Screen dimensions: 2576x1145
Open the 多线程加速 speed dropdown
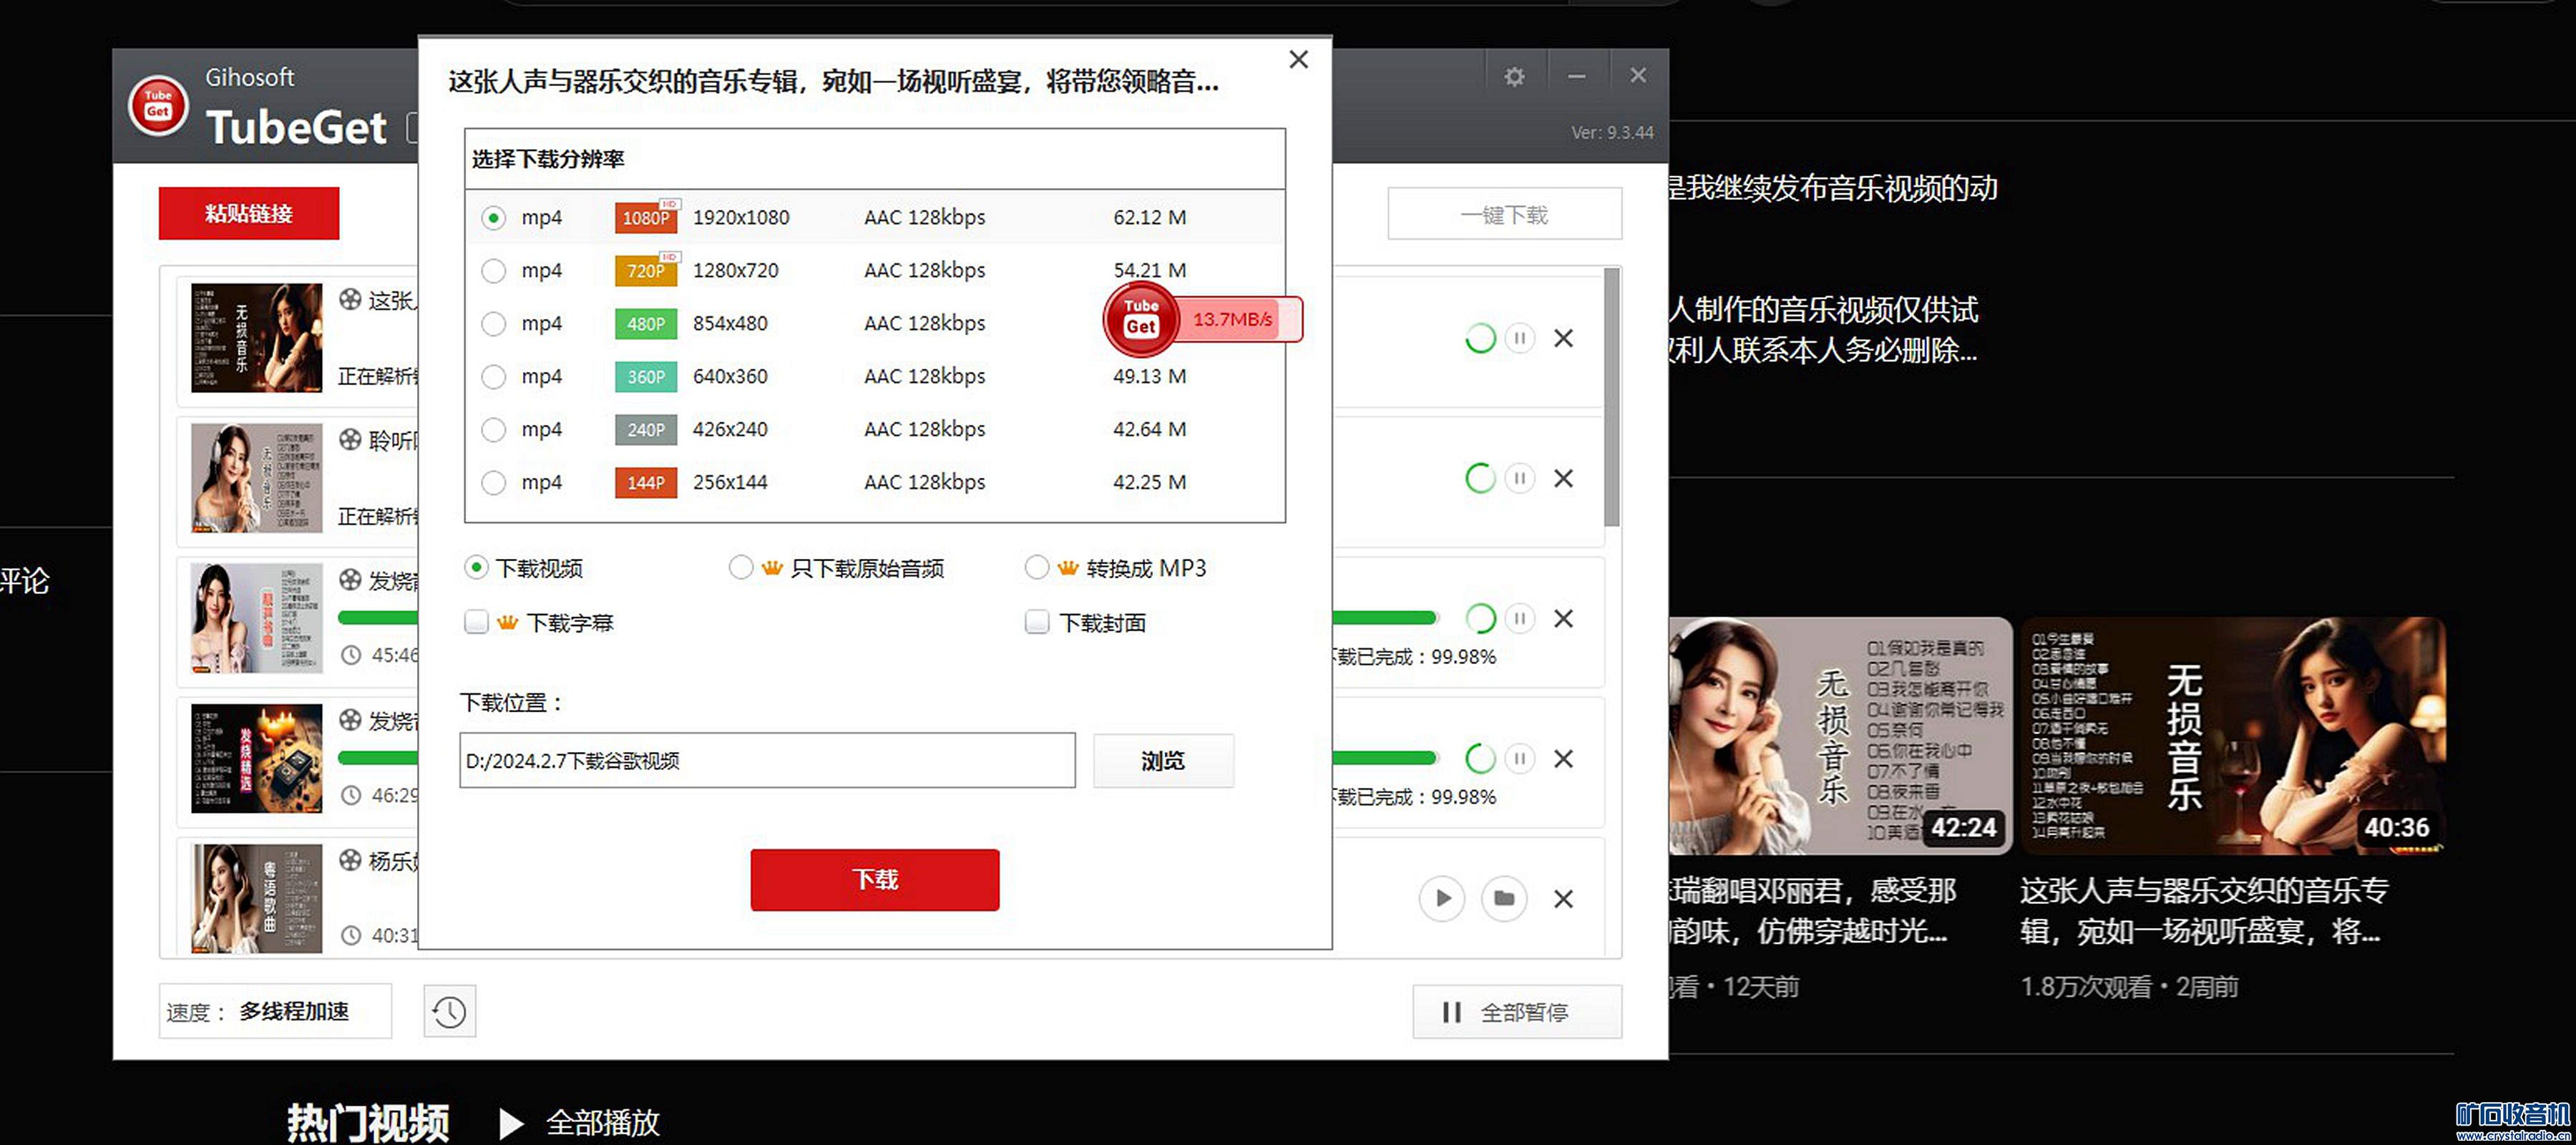pos(293,1012)
